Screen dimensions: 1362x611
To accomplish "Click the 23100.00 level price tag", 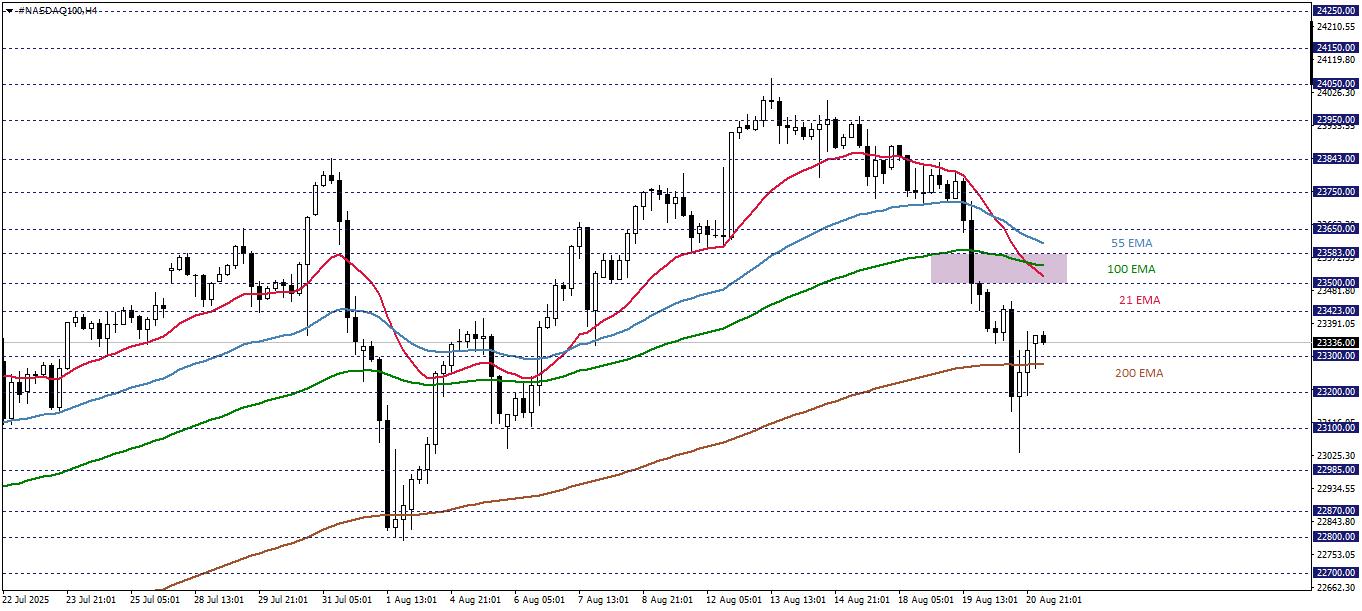I will coord(1335,428).
